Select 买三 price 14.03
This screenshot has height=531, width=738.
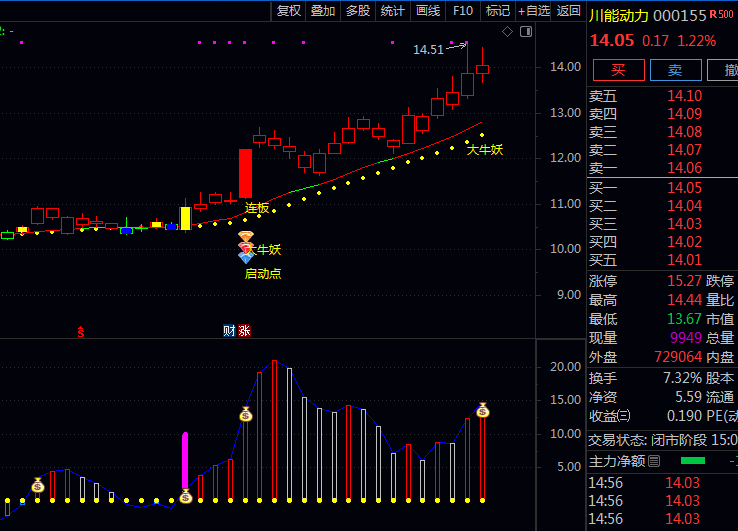684,224
